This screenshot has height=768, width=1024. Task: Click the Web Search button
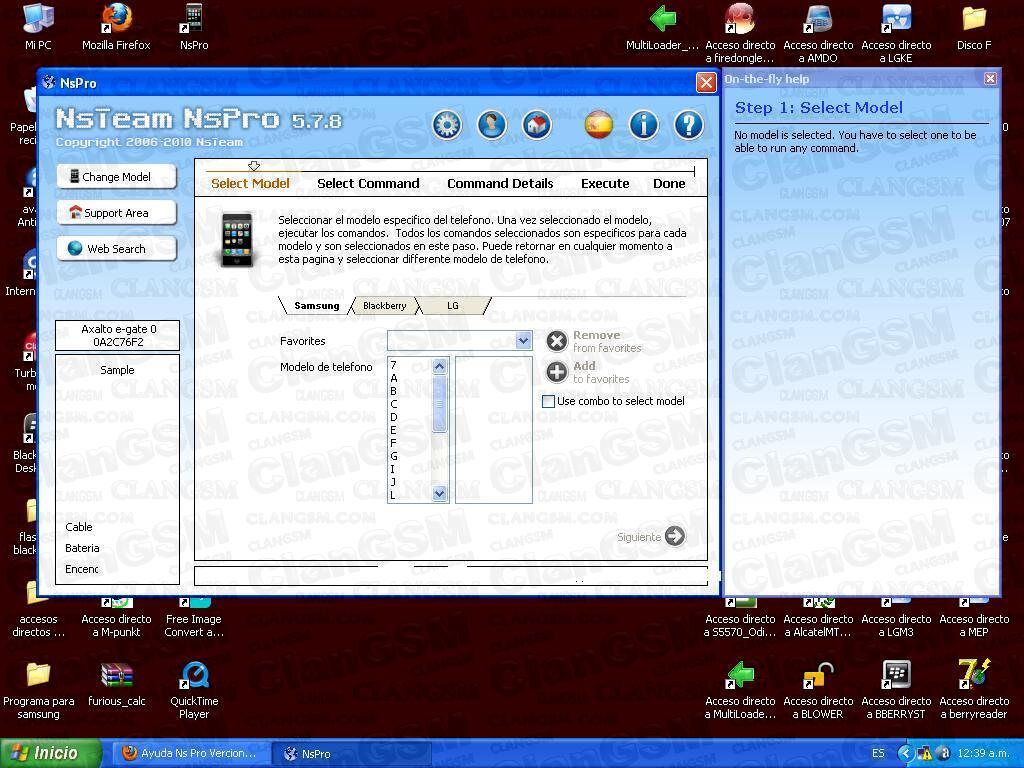point(116,248)
